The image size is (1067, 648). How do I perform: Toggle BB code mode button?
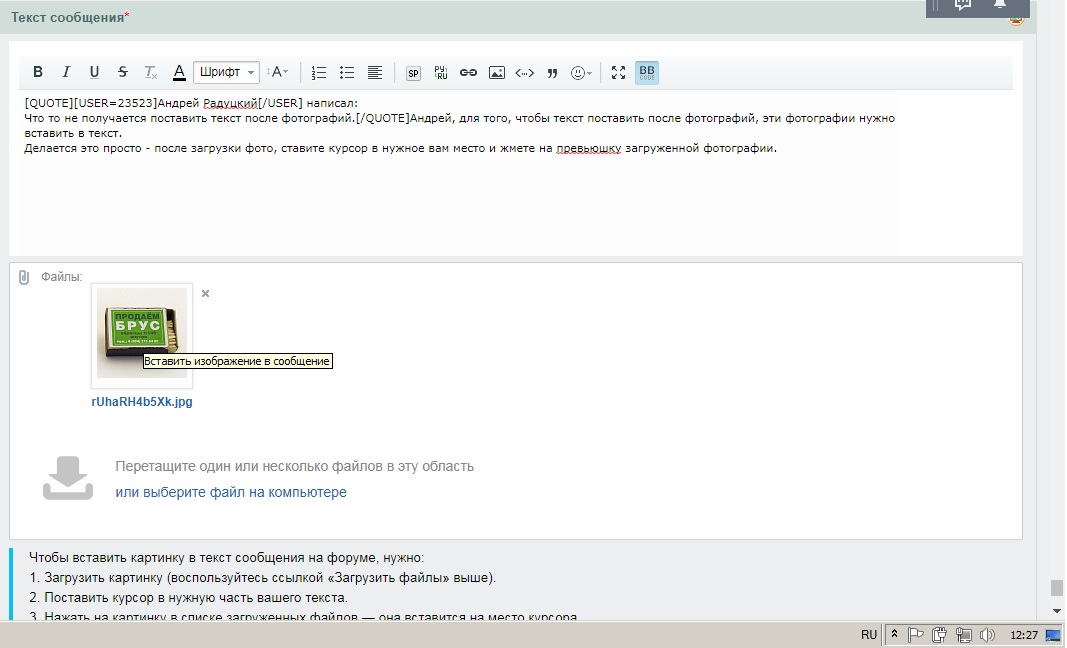point(647,72)
